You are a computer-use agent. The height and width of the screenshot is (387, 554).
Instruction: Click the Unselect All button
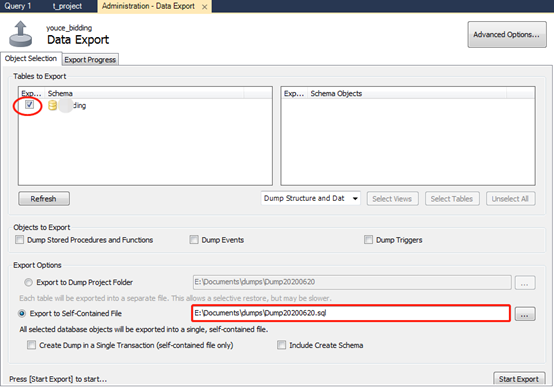click(x=510, y=199)
